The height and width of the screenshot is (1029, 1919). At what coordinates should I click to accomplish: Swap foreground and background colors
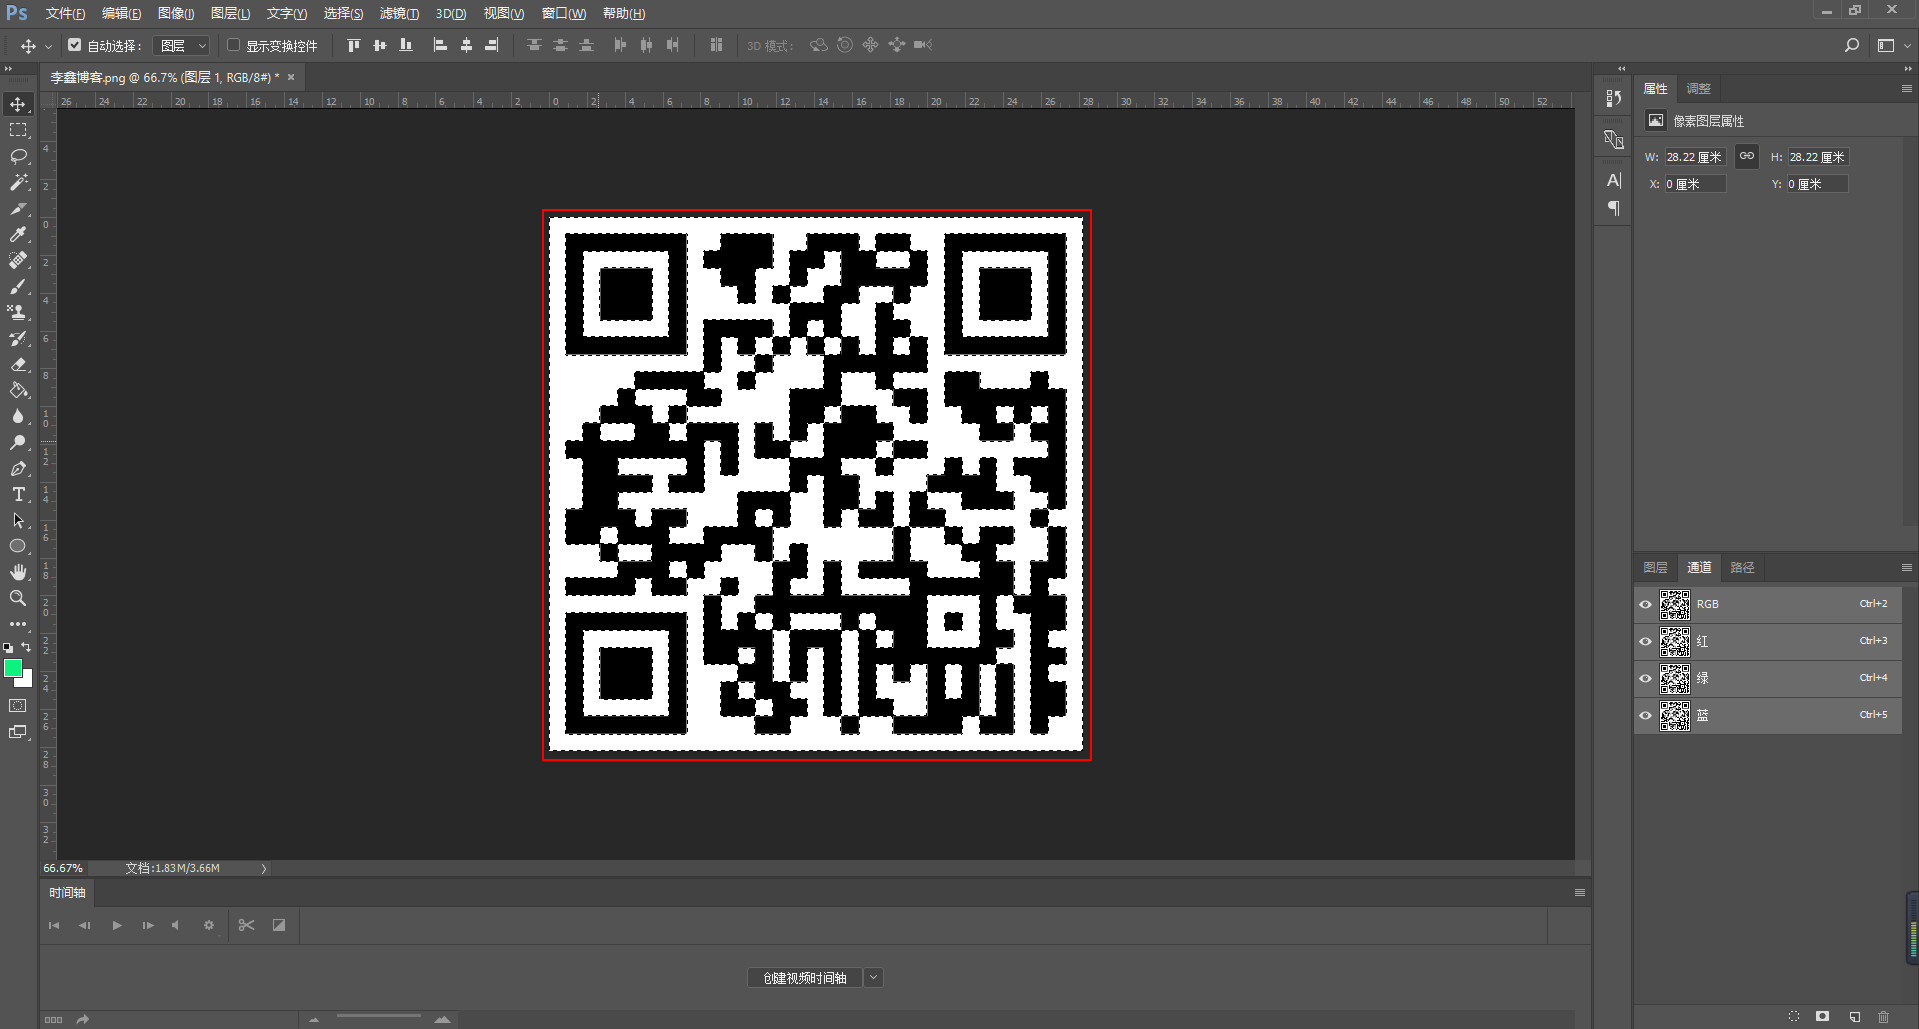[x=27, y=647]
